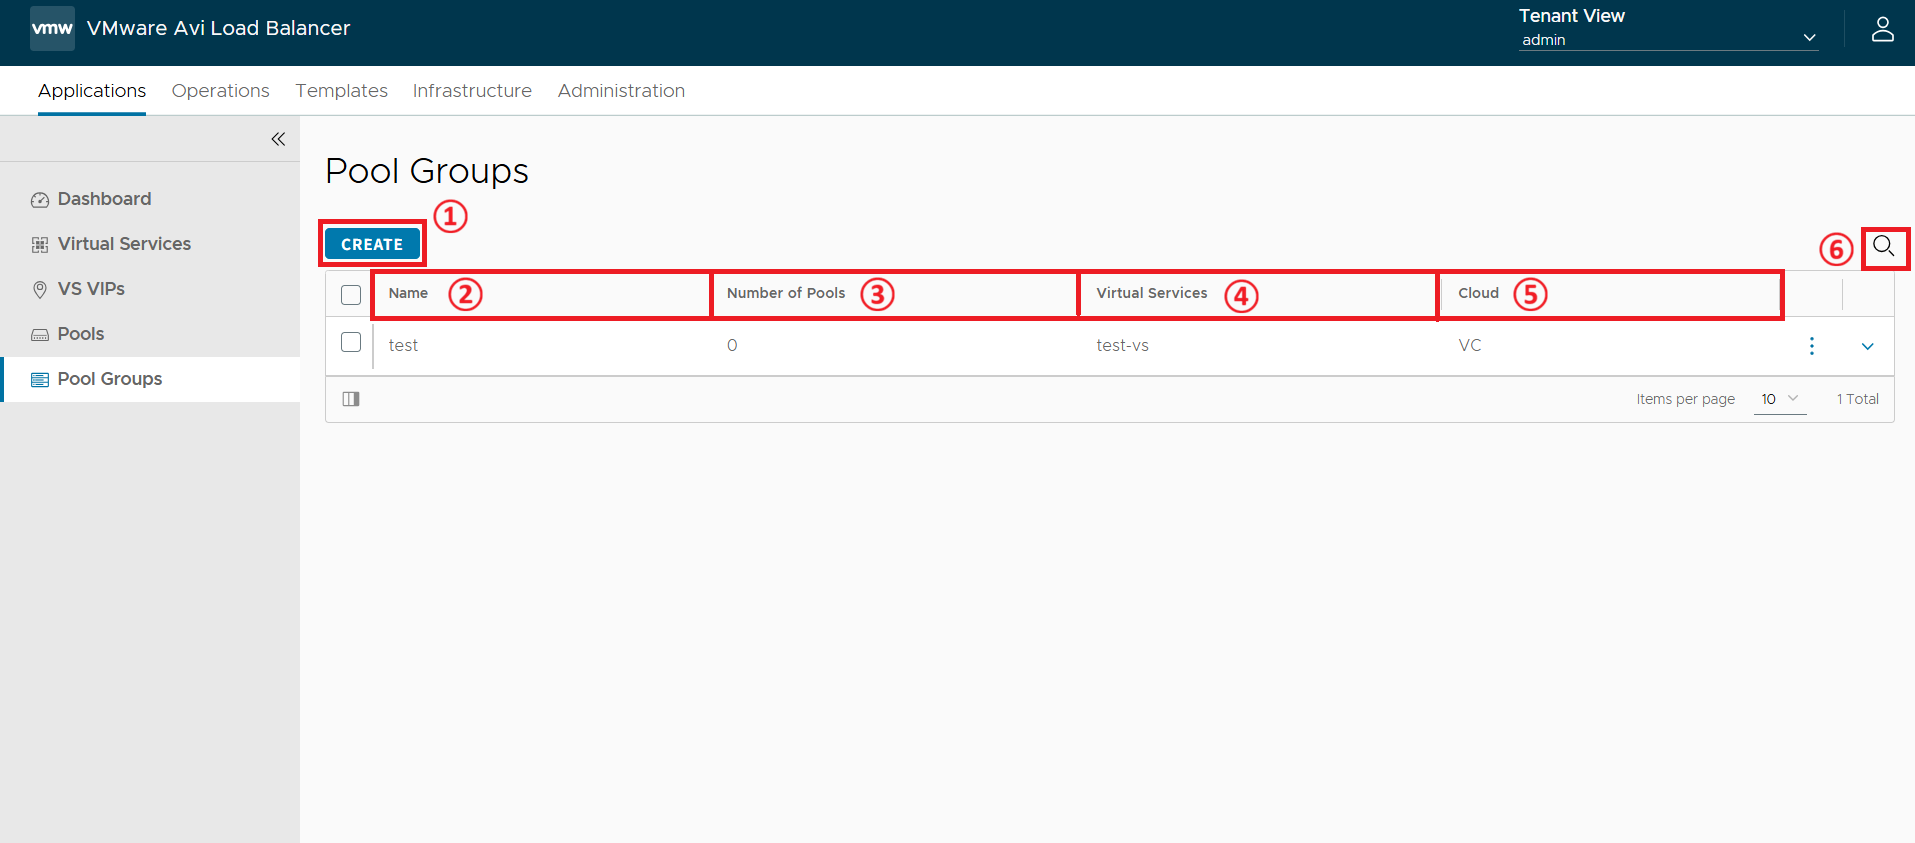Switch to the Administration tab
1915x843 pixels.
tap(621, 91)
